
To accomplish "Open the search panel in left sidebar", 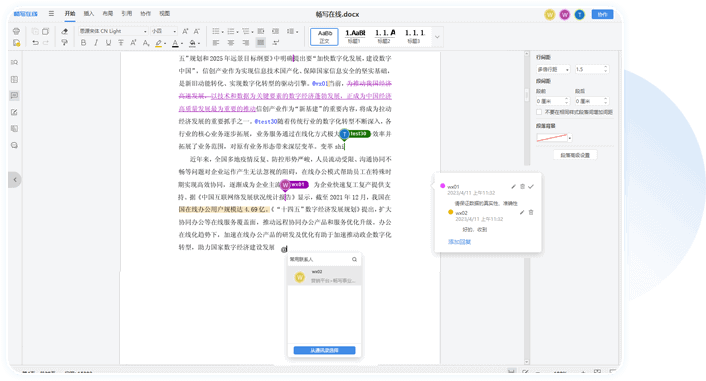I will [x=14, y=63].
